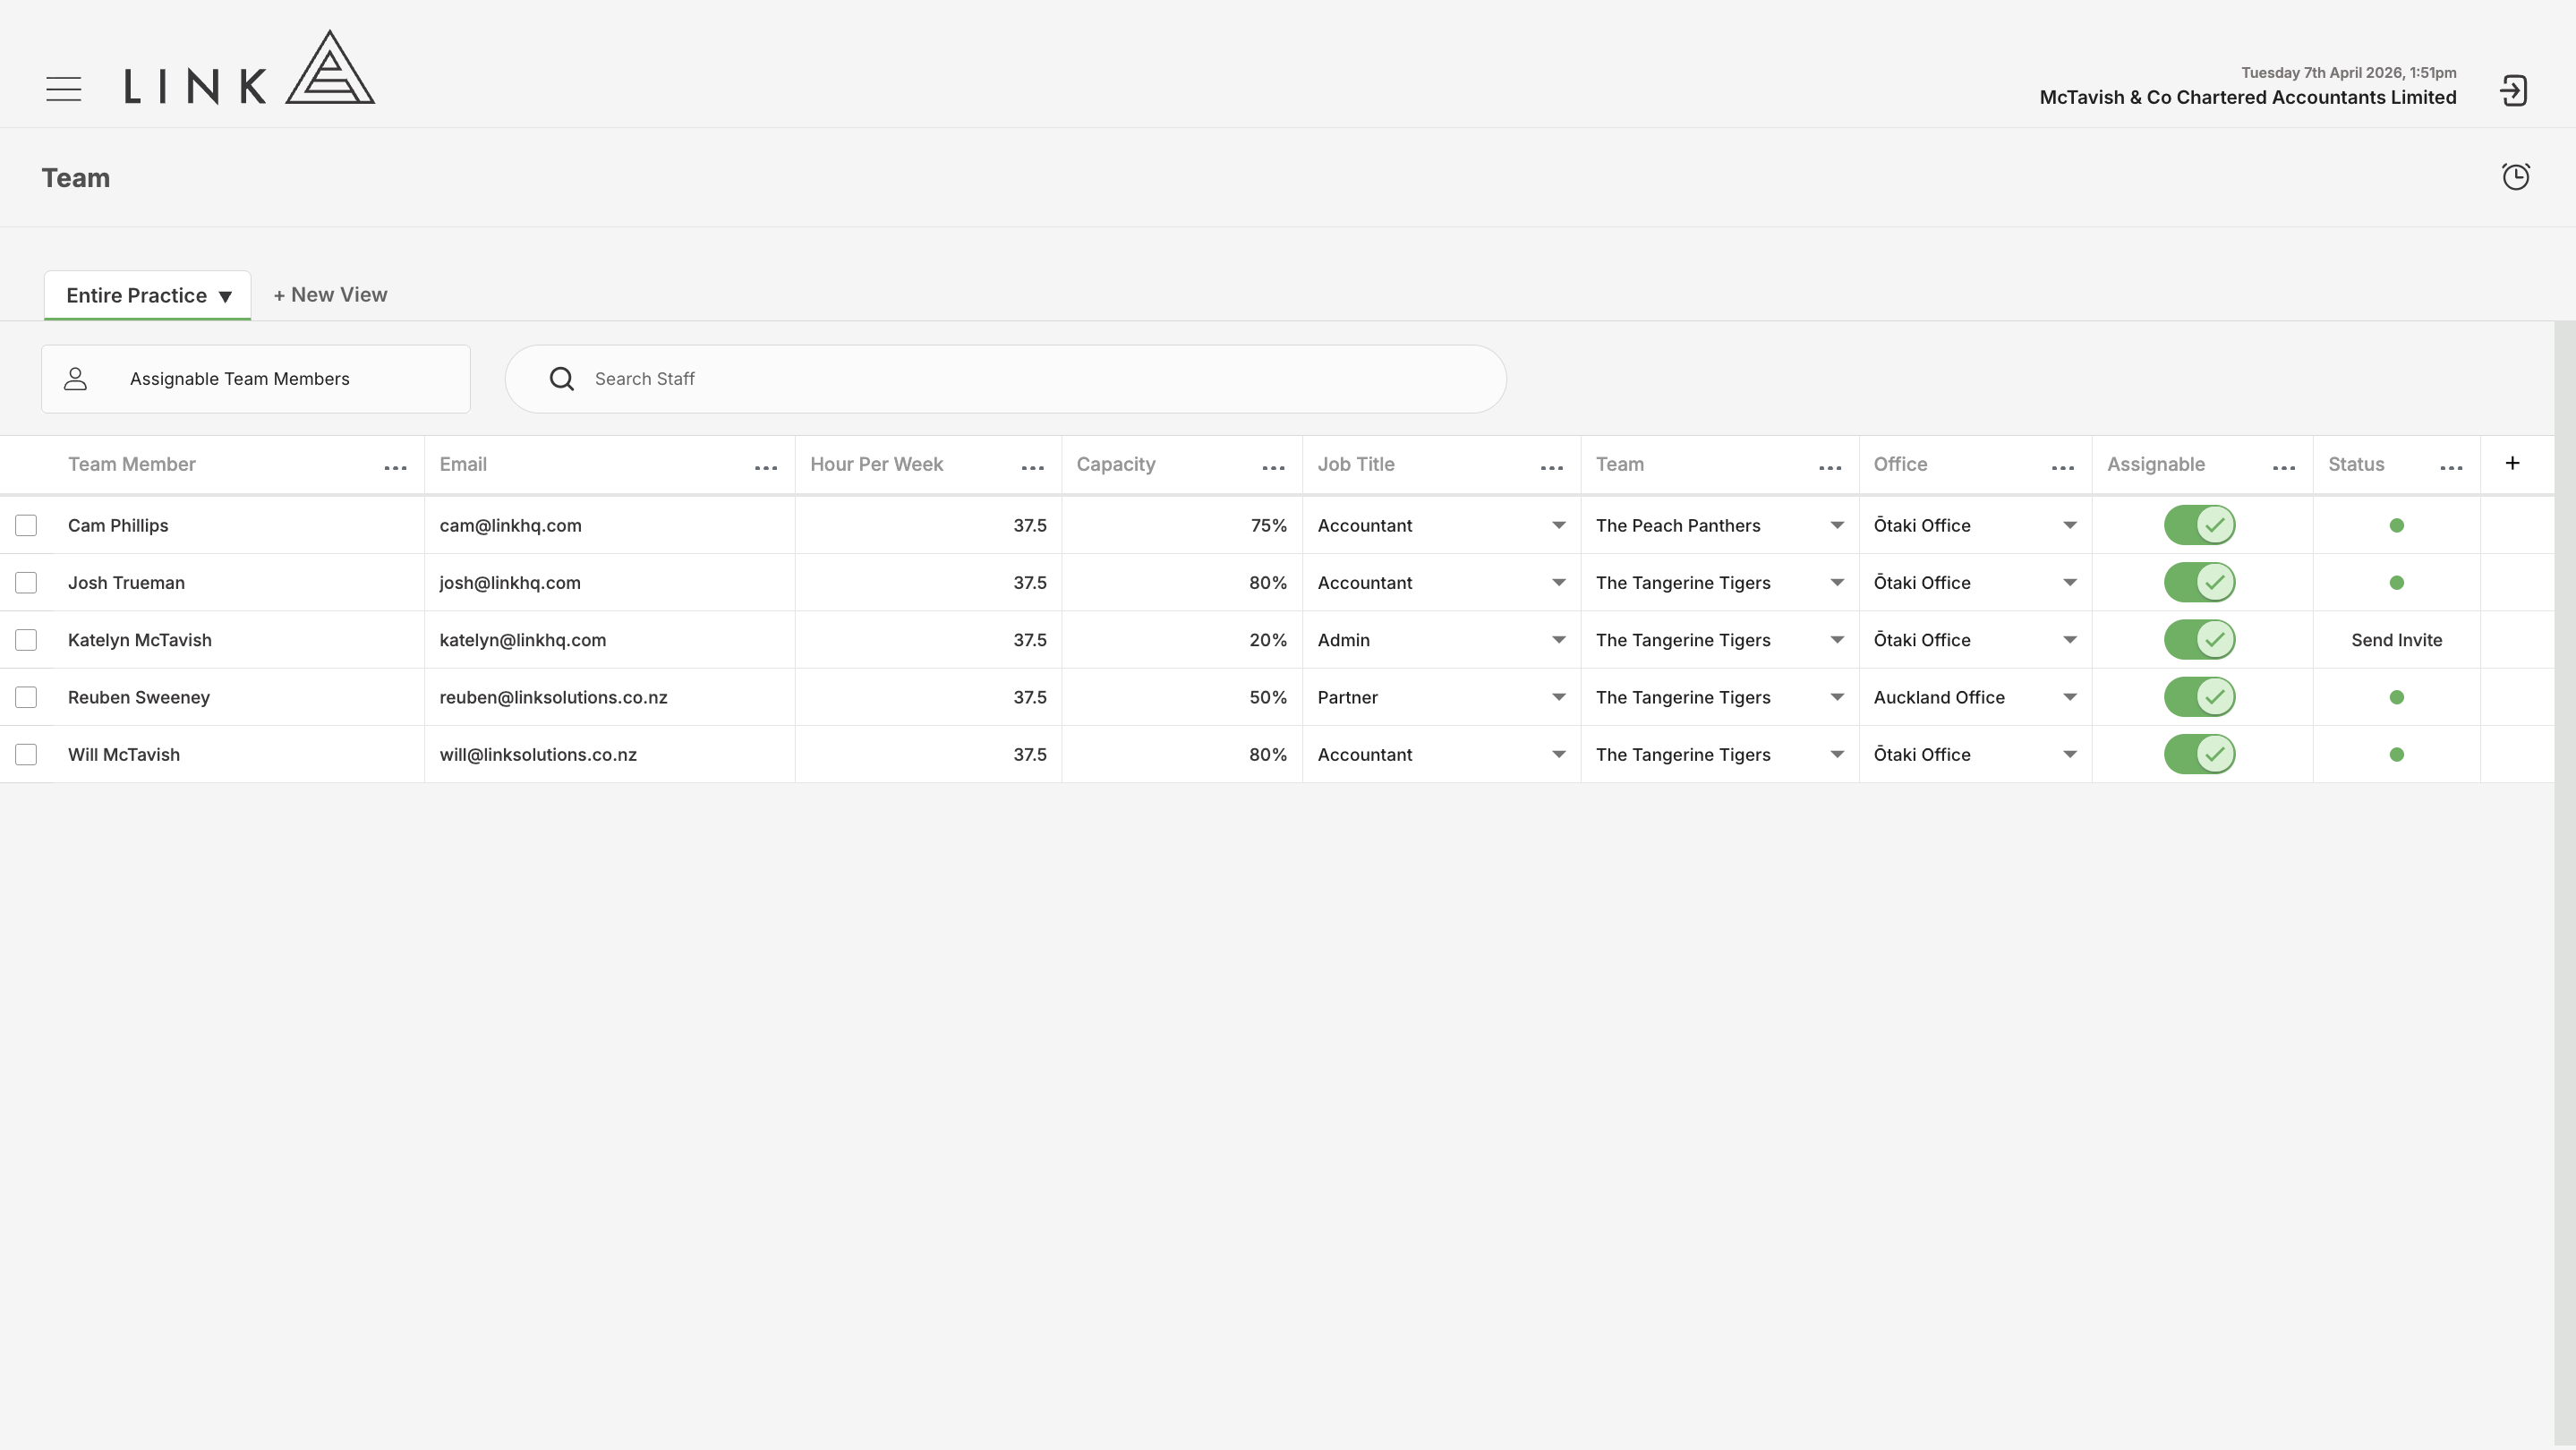
Task: Open Team Member column options menu
Action: (395, 468)
